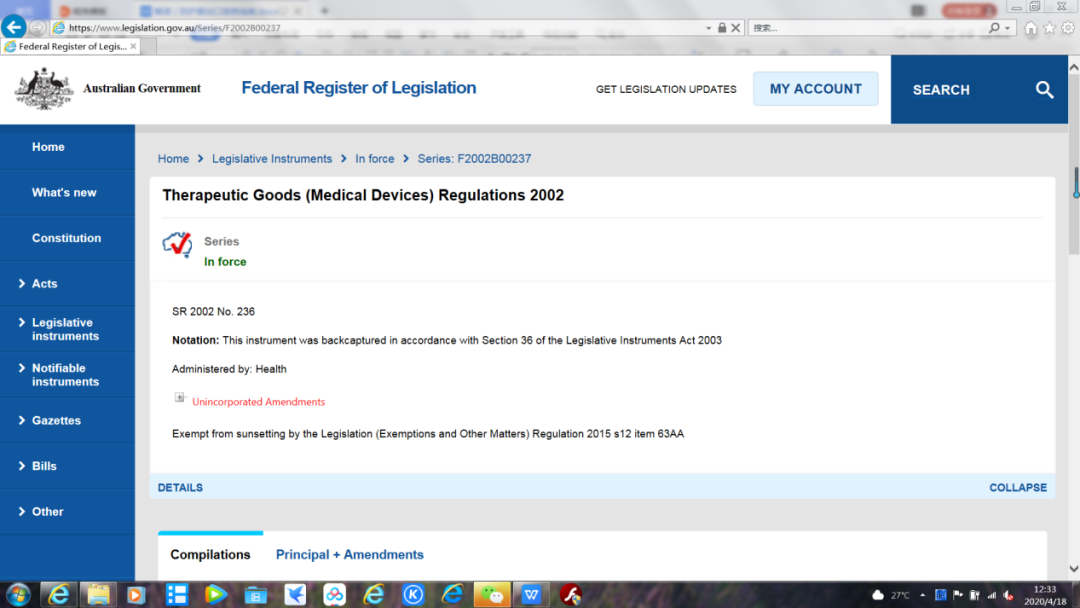The height and width of the screenshot is (608, 1080).
Task: Expand the Gazettes sidebar section
Action: coord(56,421)
